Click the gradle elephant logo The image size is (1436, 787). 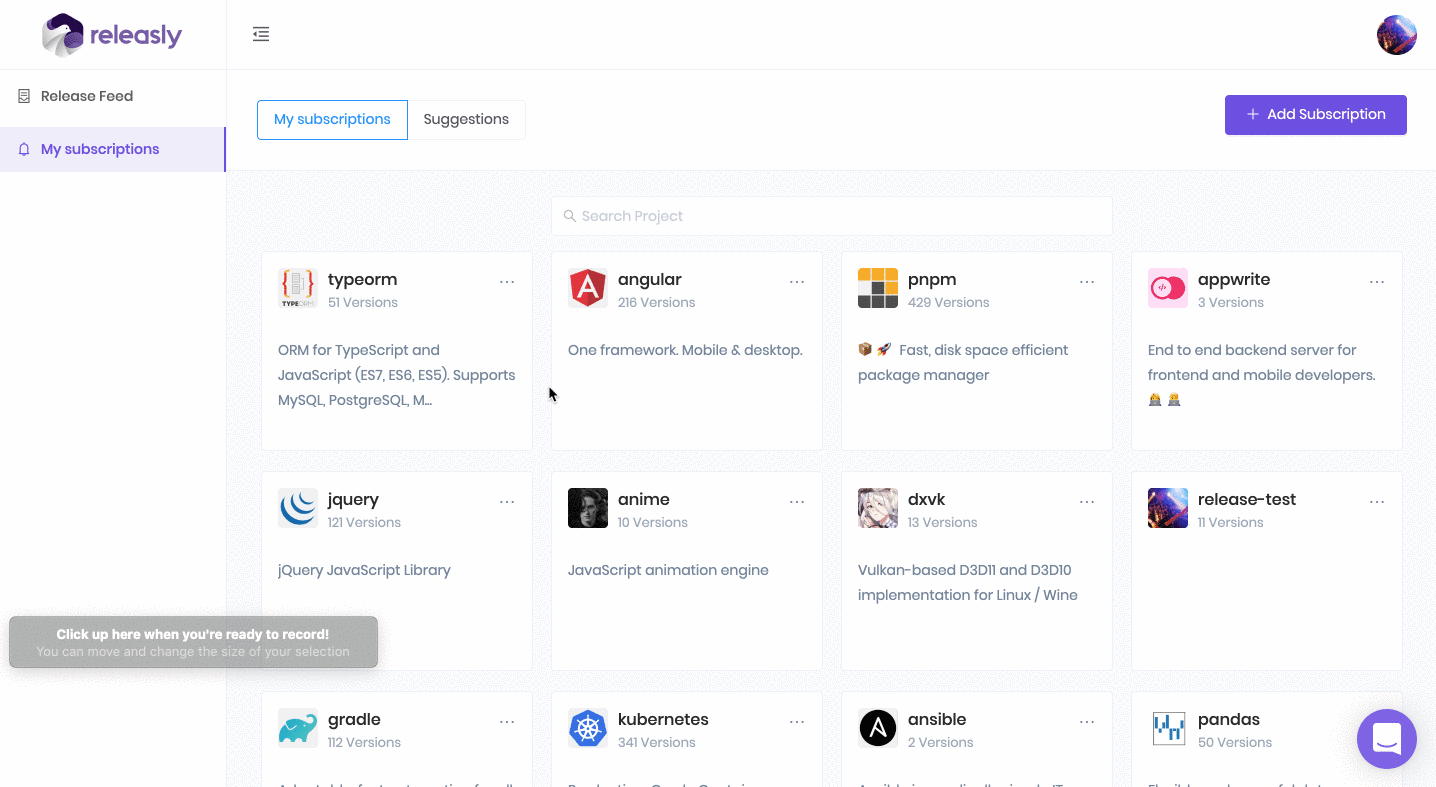(x=298, y=728)
